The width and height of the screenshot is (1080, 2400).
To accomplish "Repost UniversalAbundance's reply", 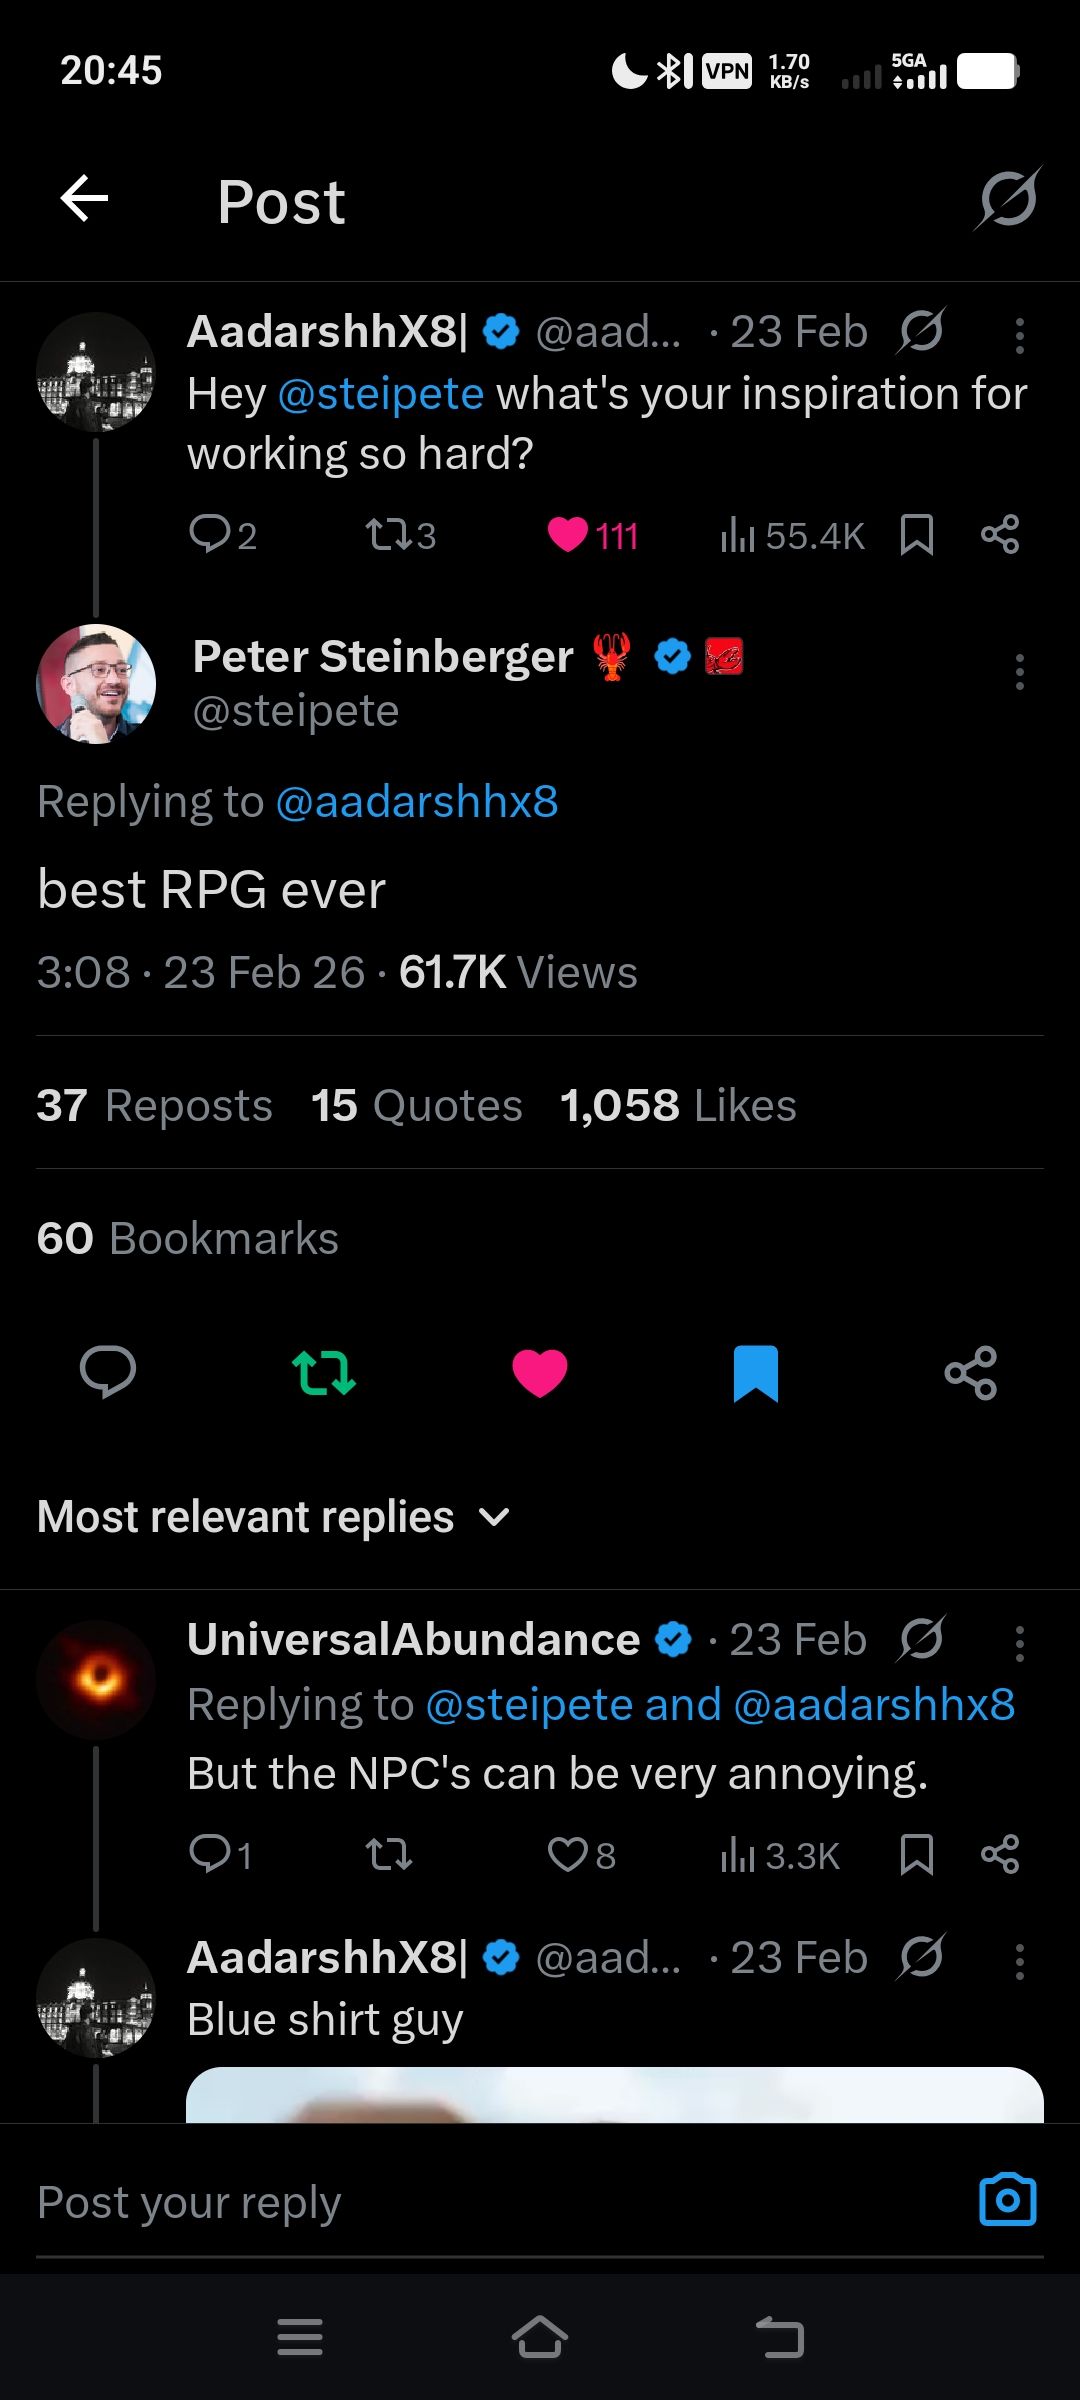I will tap(388, 1855).
